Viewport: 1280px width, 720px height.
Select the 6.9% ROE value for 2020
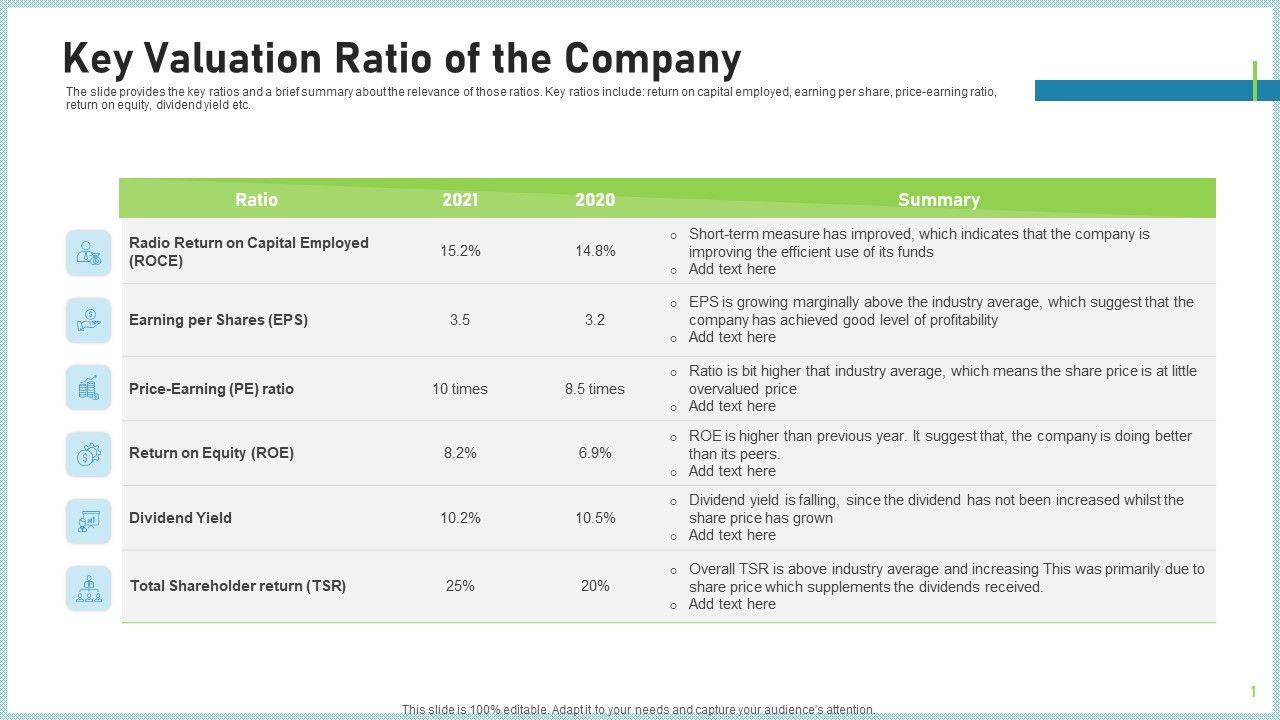pyautogui.click(x=595, y=453)
